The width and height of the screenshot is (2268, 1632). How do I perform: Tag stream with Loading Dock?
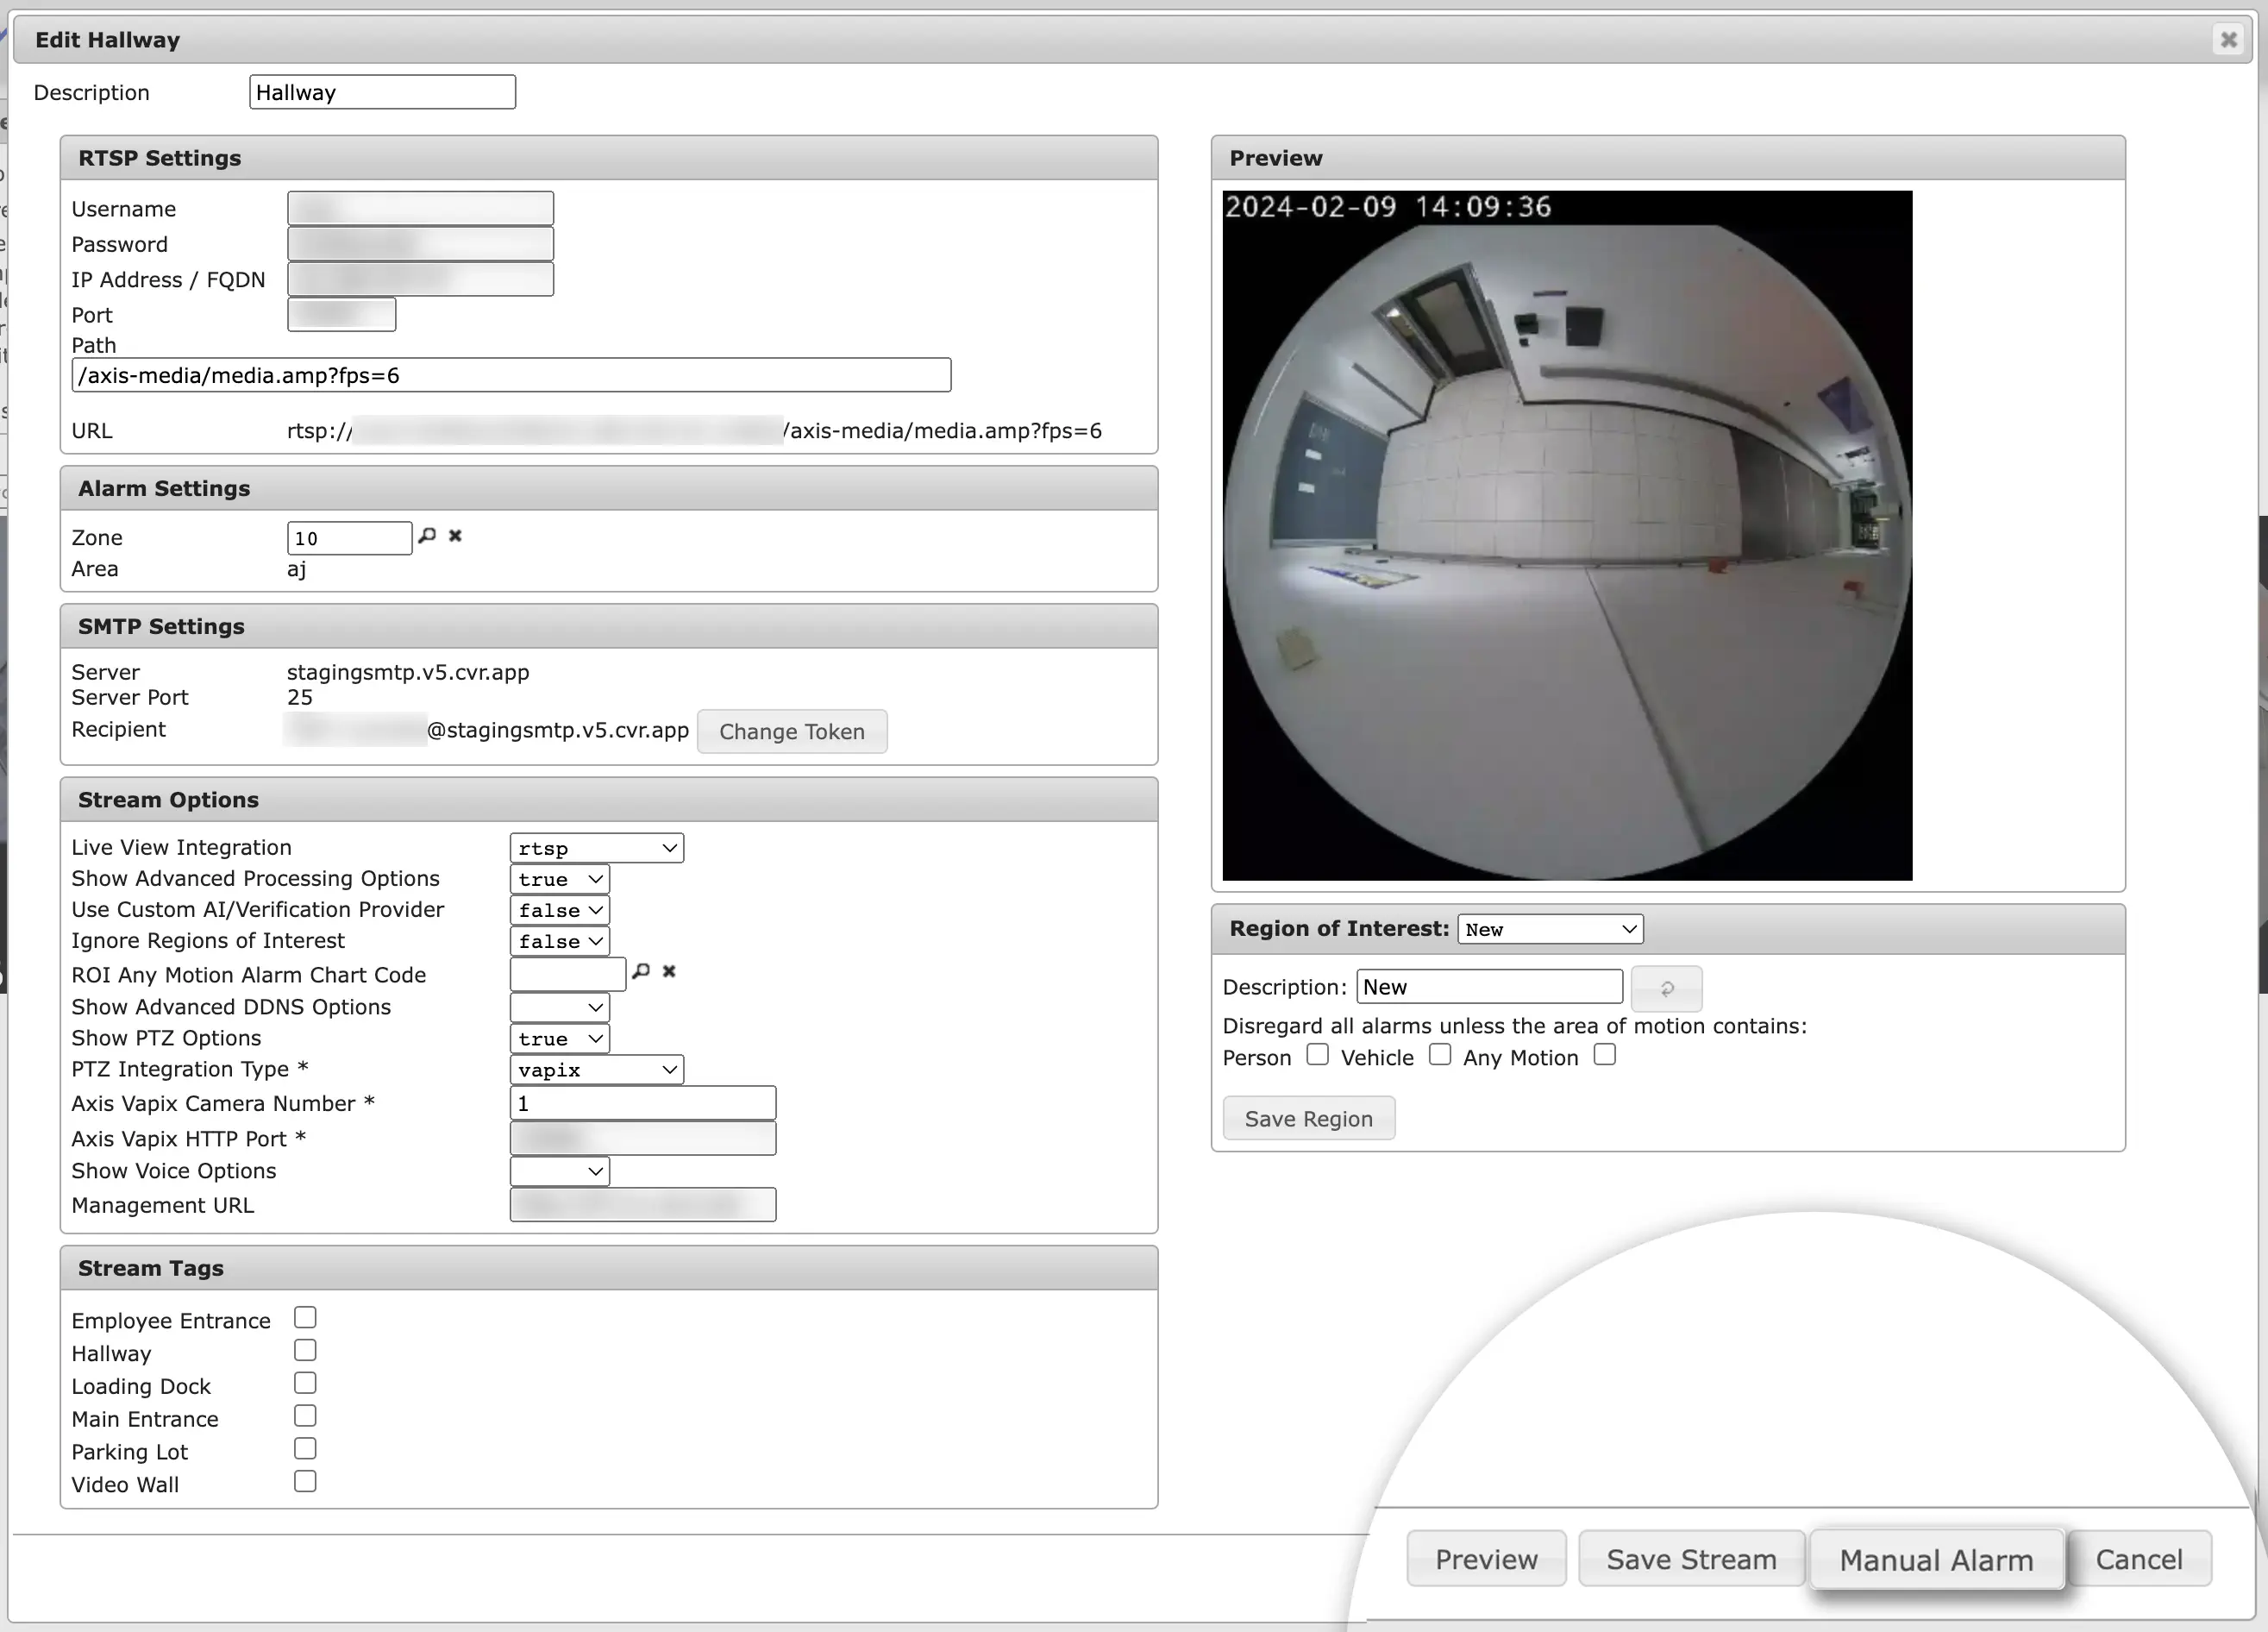point(305,1384)
